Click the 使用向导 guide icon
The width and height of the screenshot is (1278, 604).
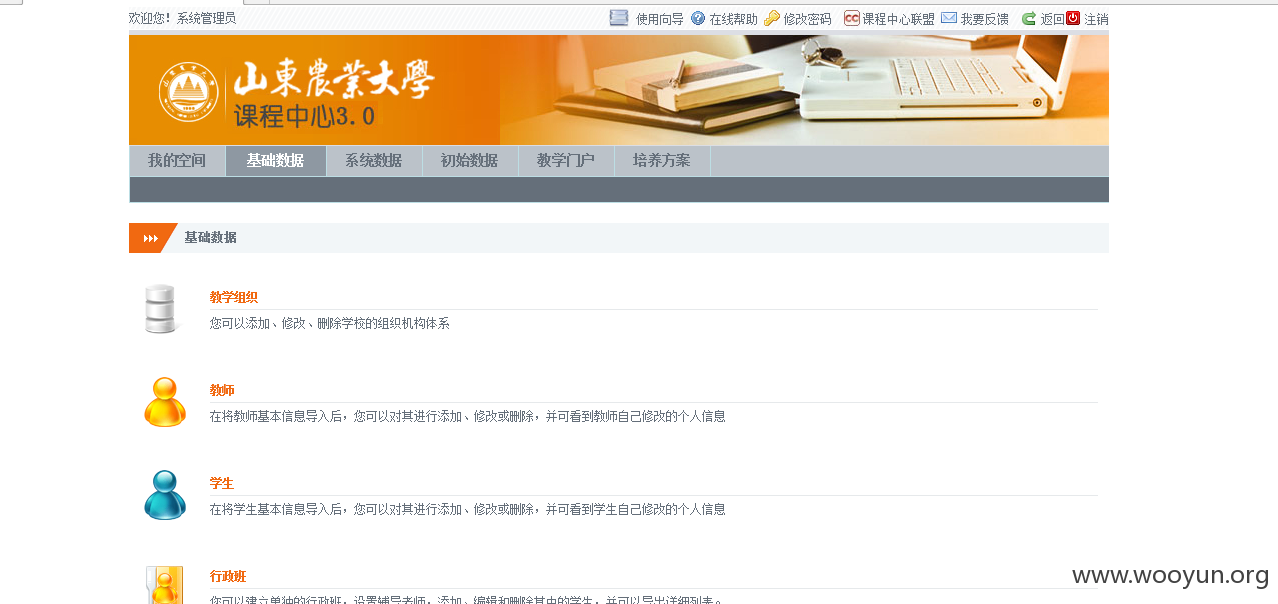click(x=619, y=18)
